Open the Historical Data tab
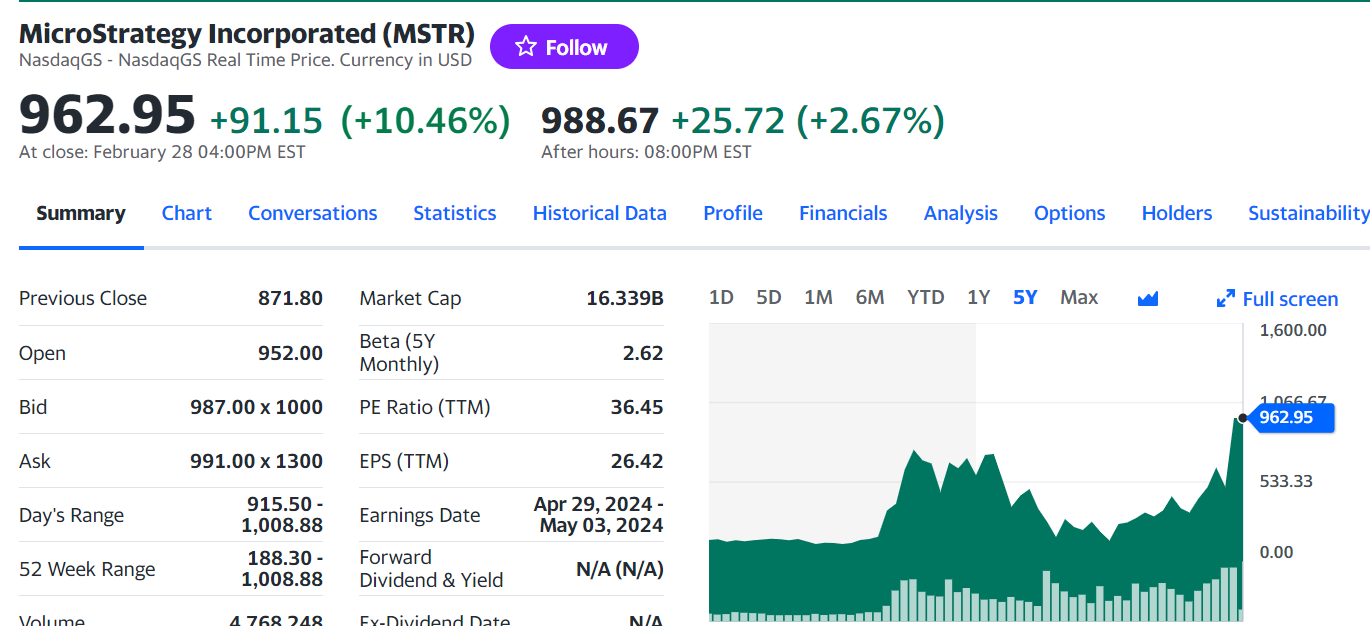Screen dimensions: 1370x626 (x=600, y=213)
